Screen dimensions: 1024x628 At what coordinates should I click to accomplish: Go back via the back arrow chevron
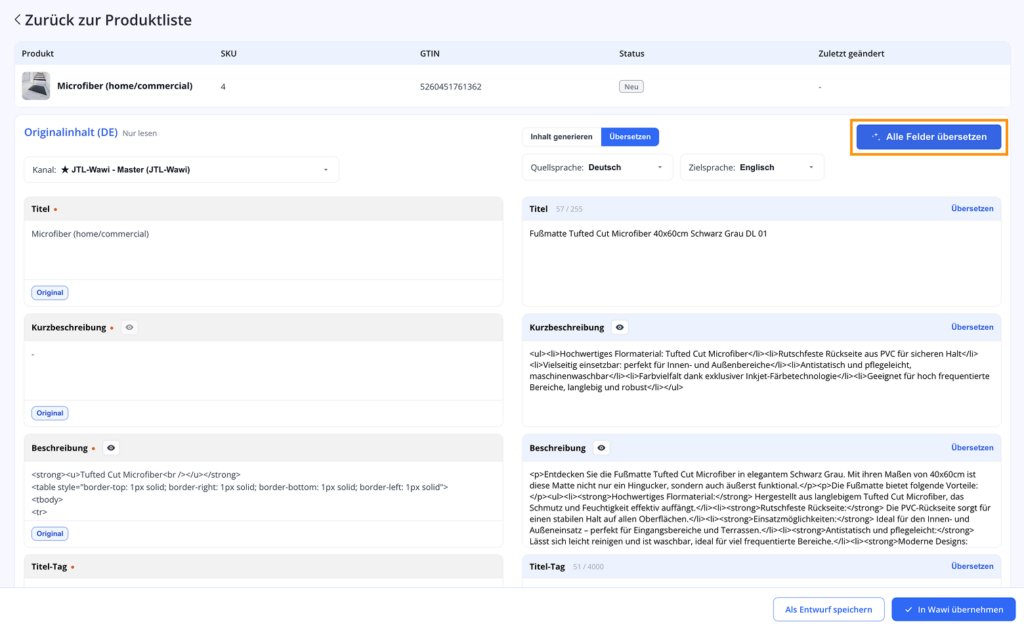click(18, 20)
